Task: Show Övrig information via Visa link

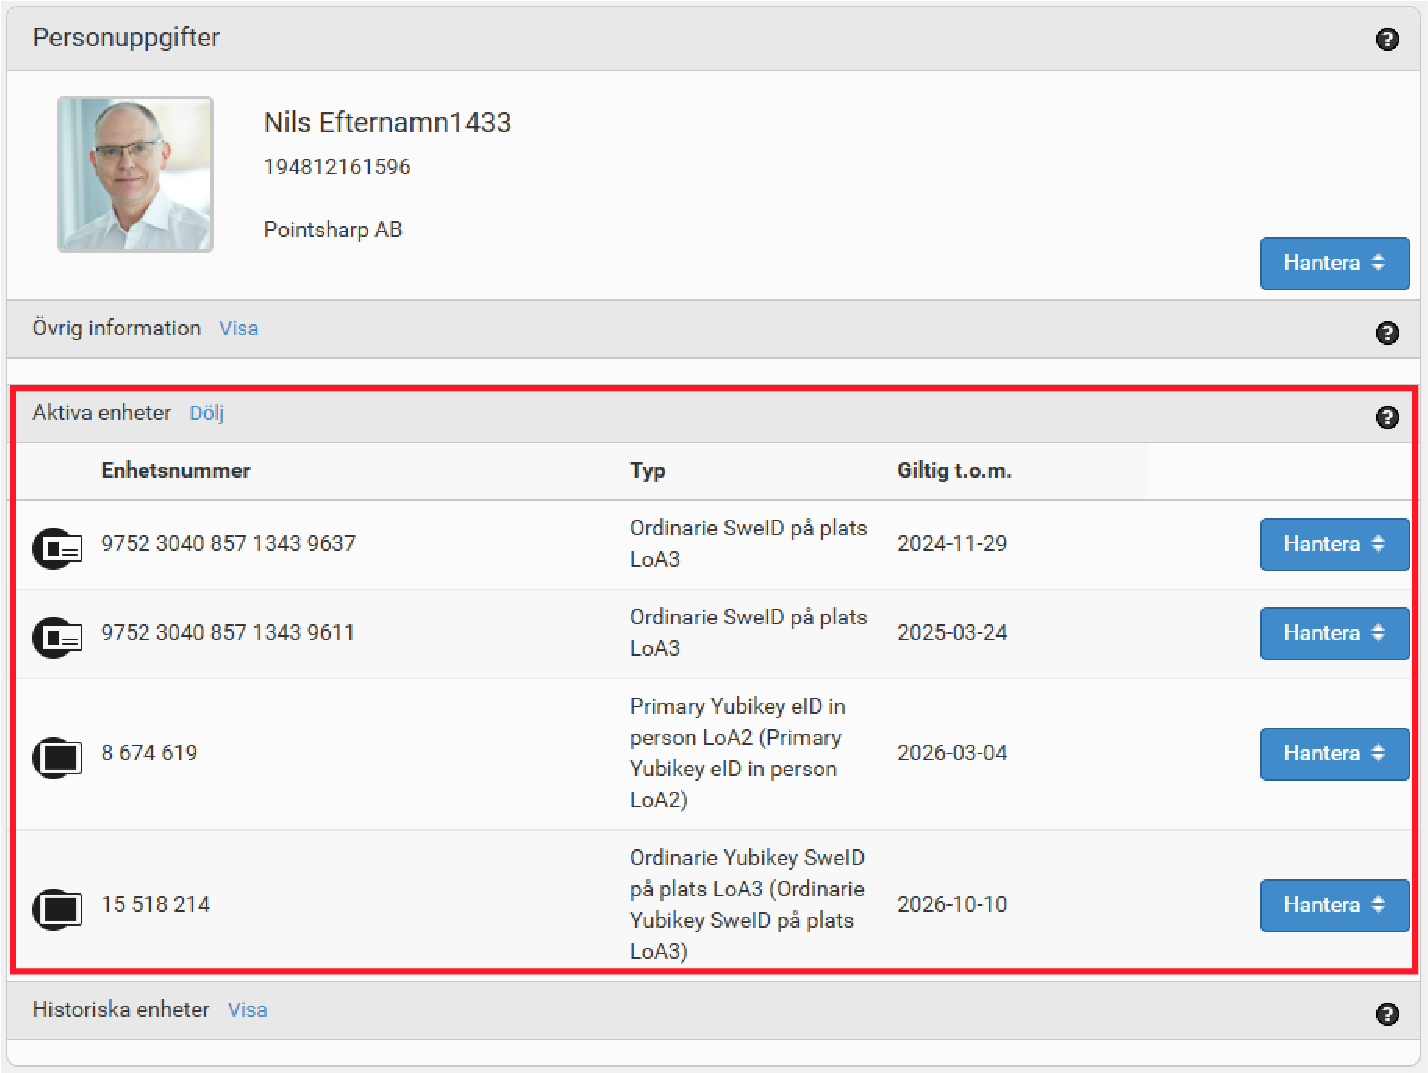Action: coord(238,328)
